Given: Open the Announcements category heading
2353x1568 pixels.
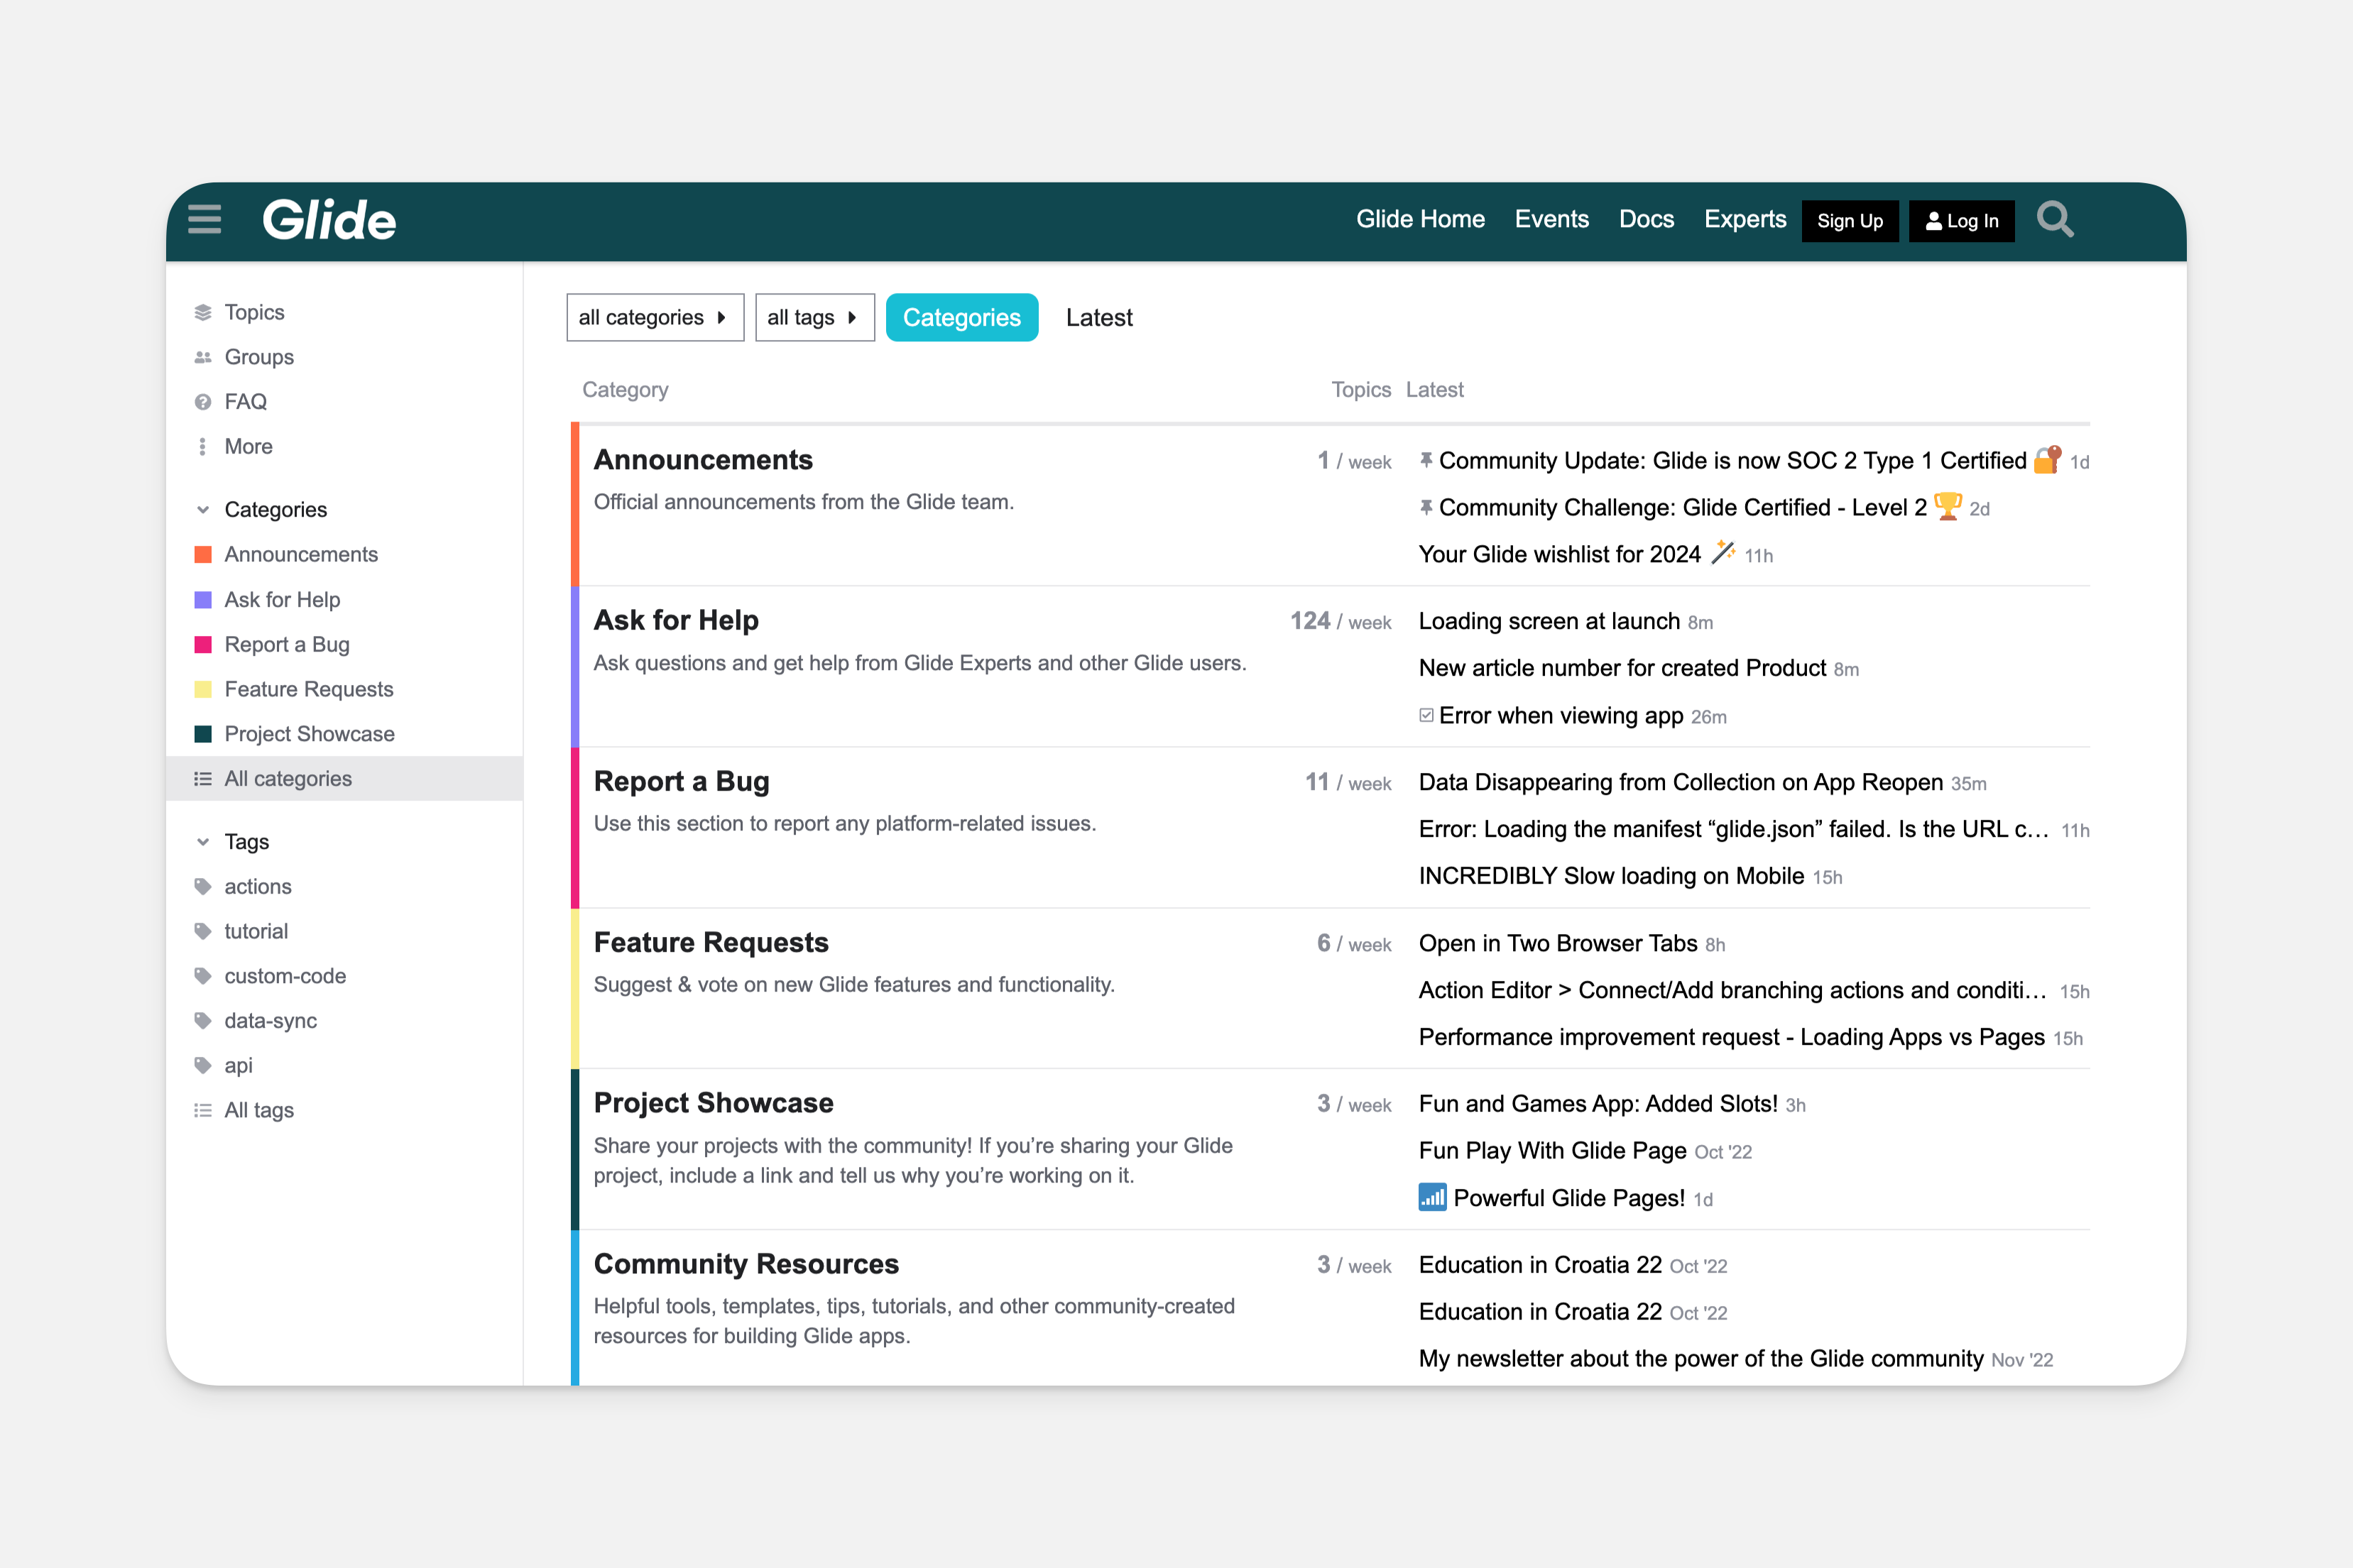Looking at the screenshot, I should coord(703,459).
